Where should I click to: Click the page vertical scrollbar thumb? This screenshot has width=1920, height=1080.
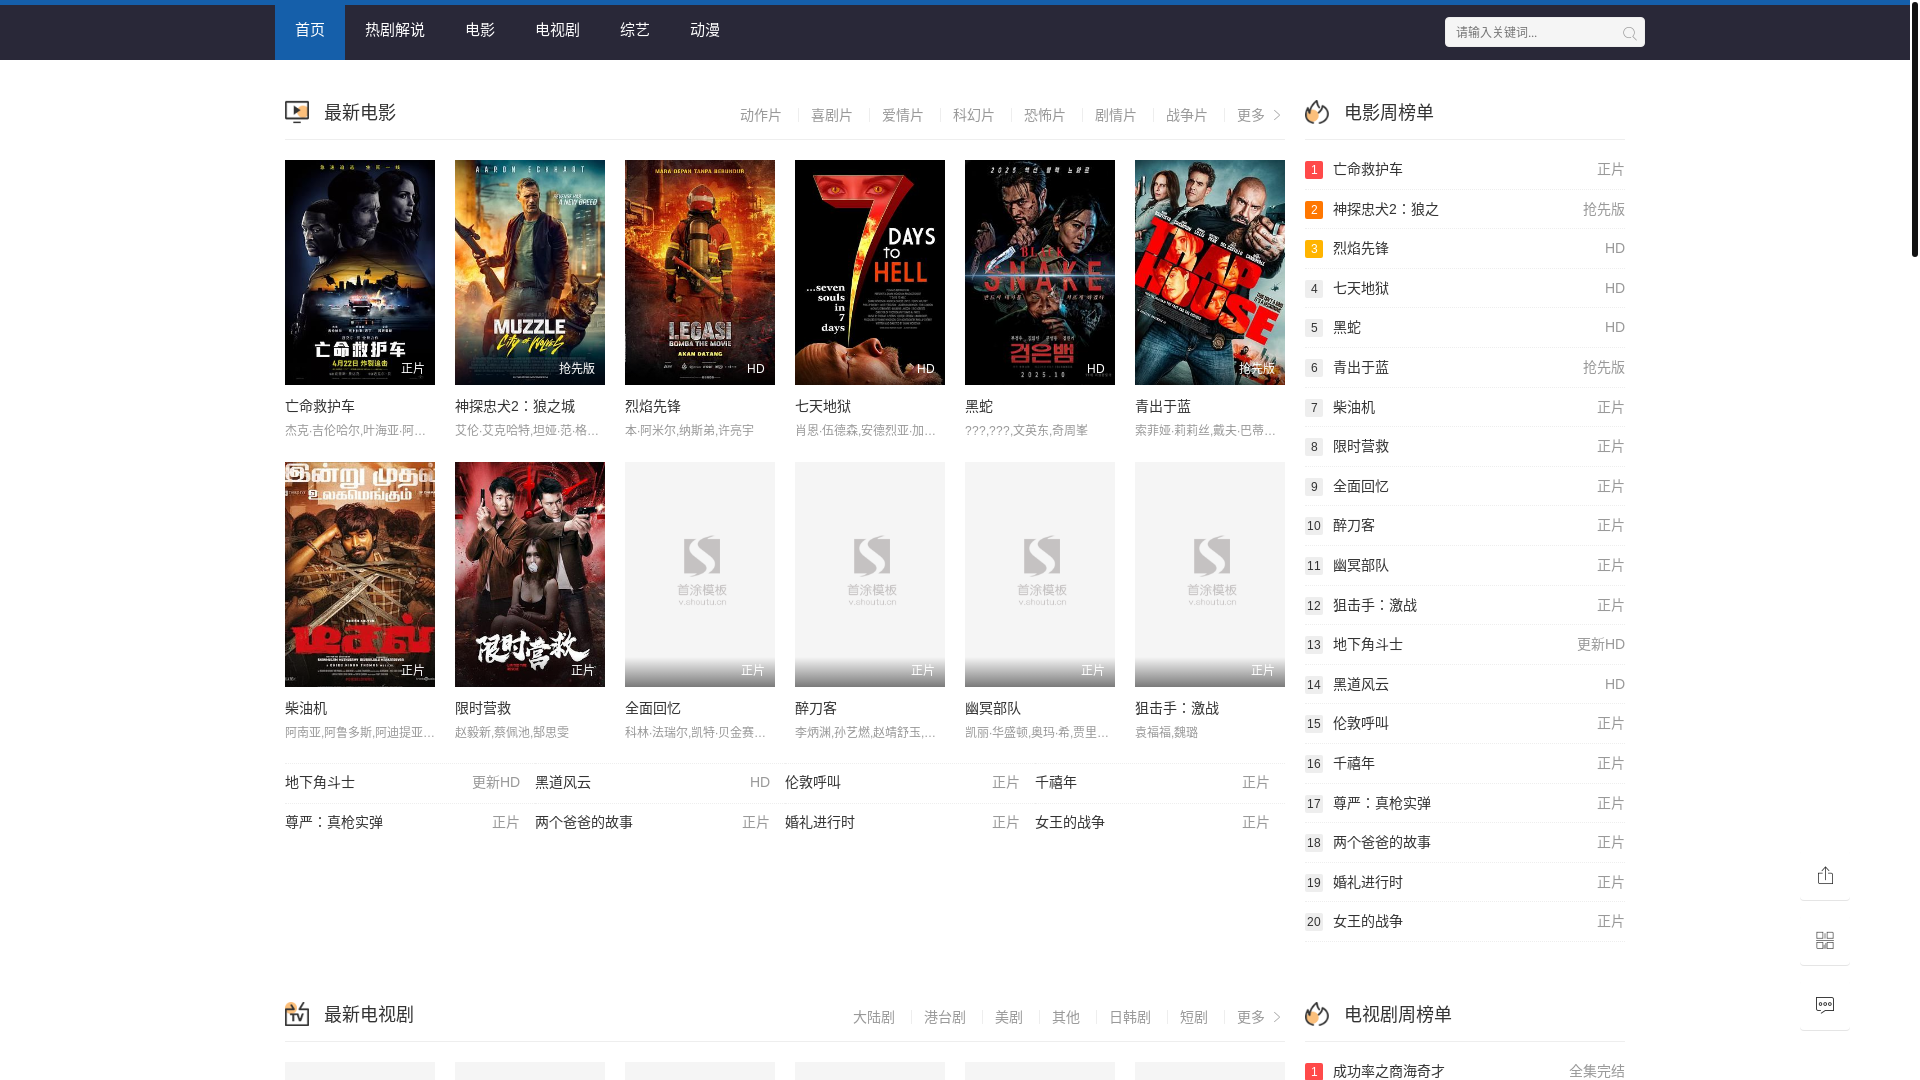click(x=1914, y=130)
